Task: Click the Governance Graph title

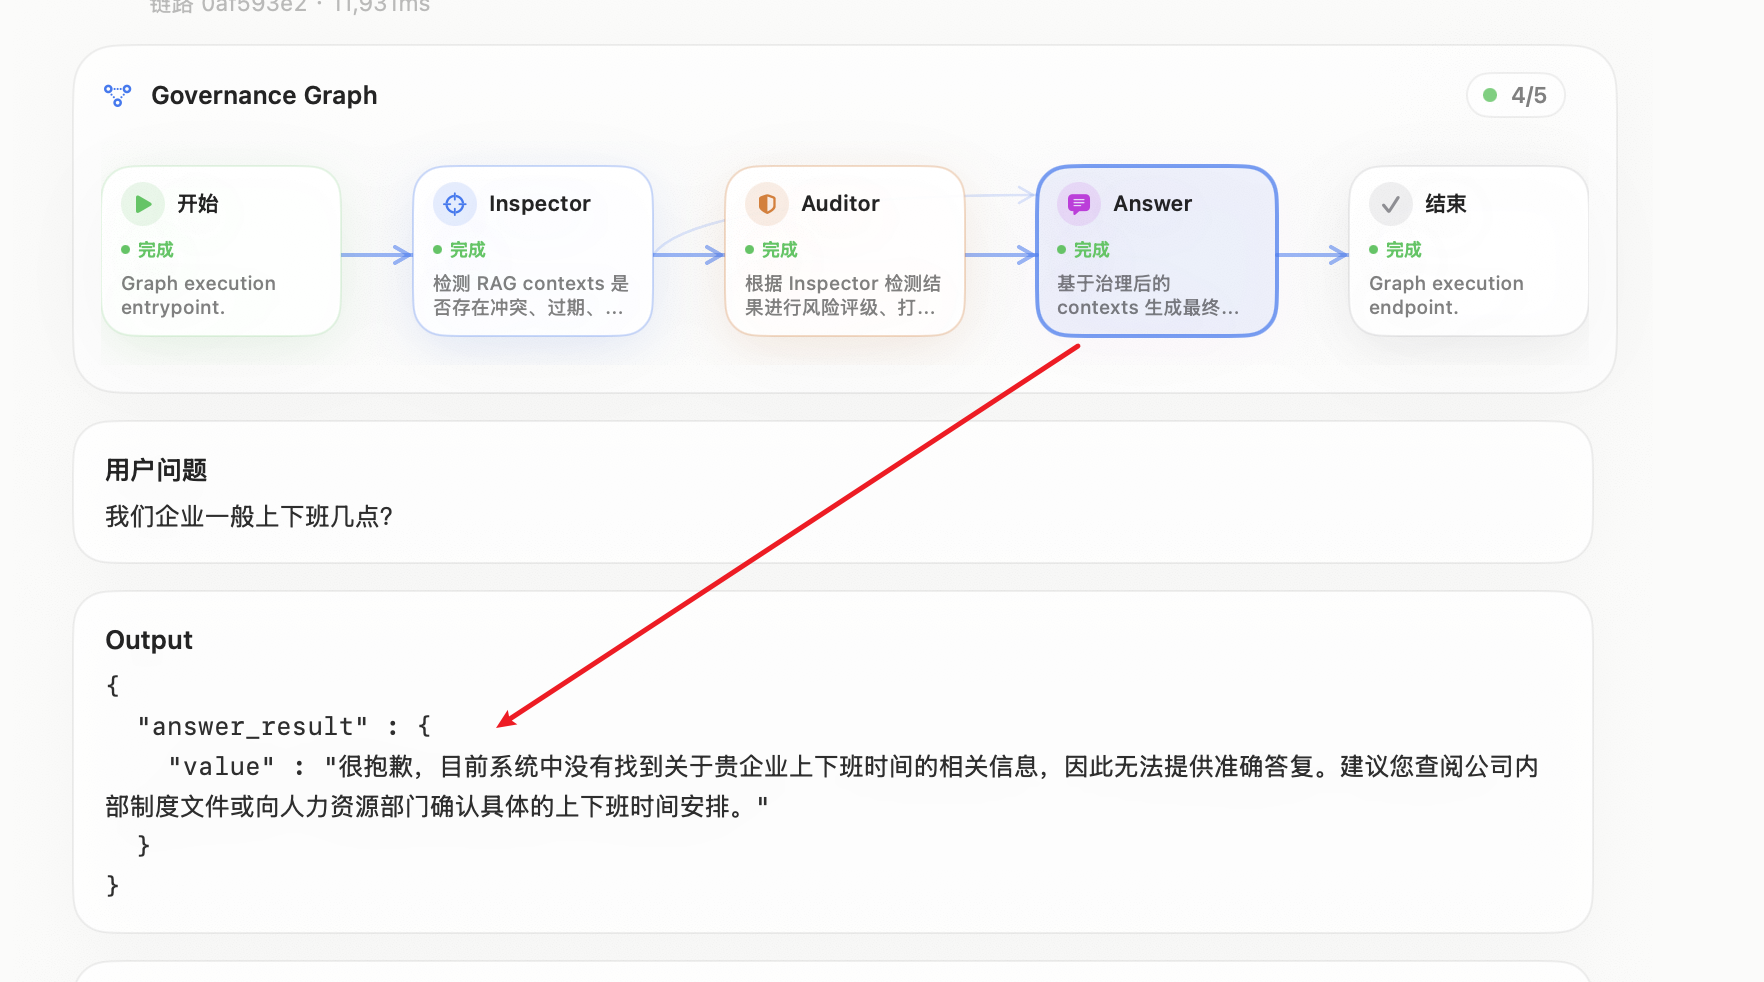Action: click(x=264, y=95)
